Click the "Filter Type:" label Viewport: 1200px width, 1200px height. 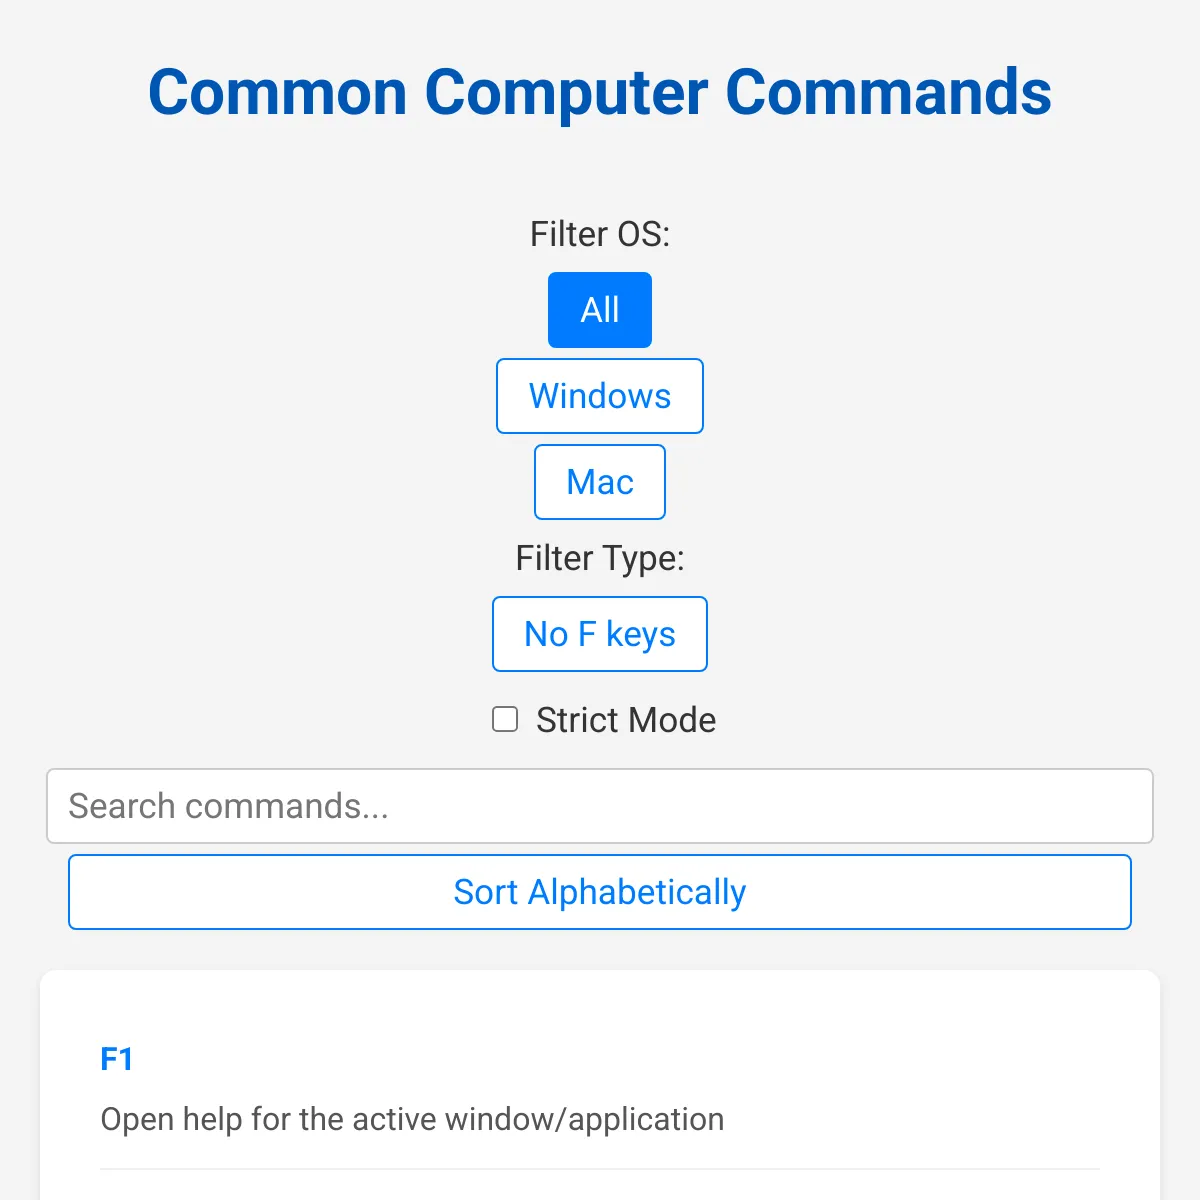(600, 558)
